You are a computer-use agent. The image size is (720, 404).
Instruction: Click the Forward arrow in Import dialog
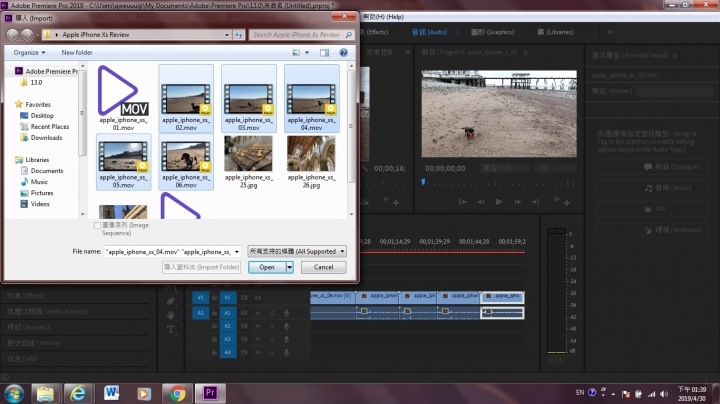(27, 34)
